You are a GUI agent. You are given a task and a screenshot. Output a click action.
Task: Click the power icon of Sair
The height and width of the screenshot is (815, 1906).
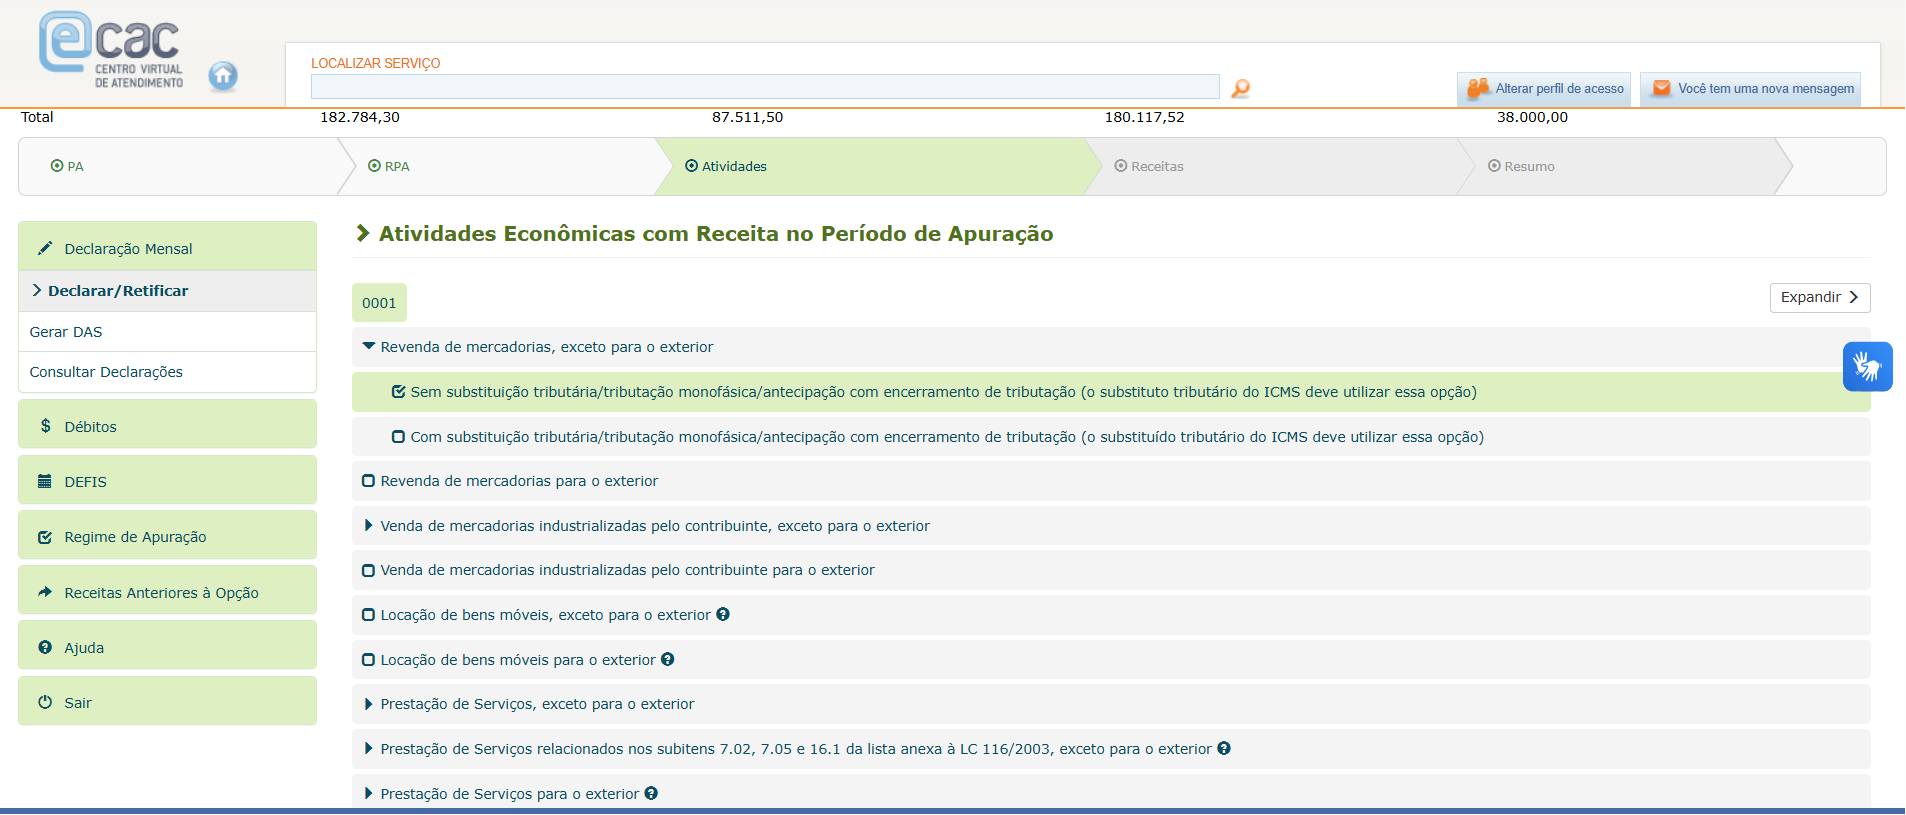coord(45,702)
